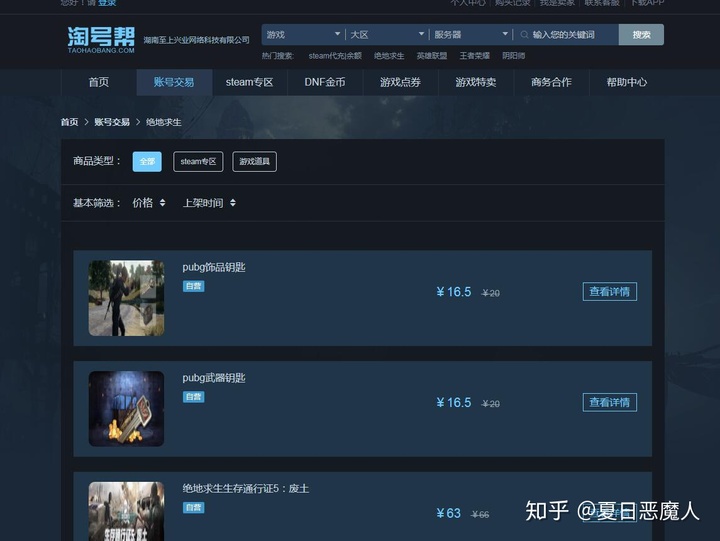Open the pubg饰品钥匙 product thumbnail

pyautogui.click(x=126, y=298)
